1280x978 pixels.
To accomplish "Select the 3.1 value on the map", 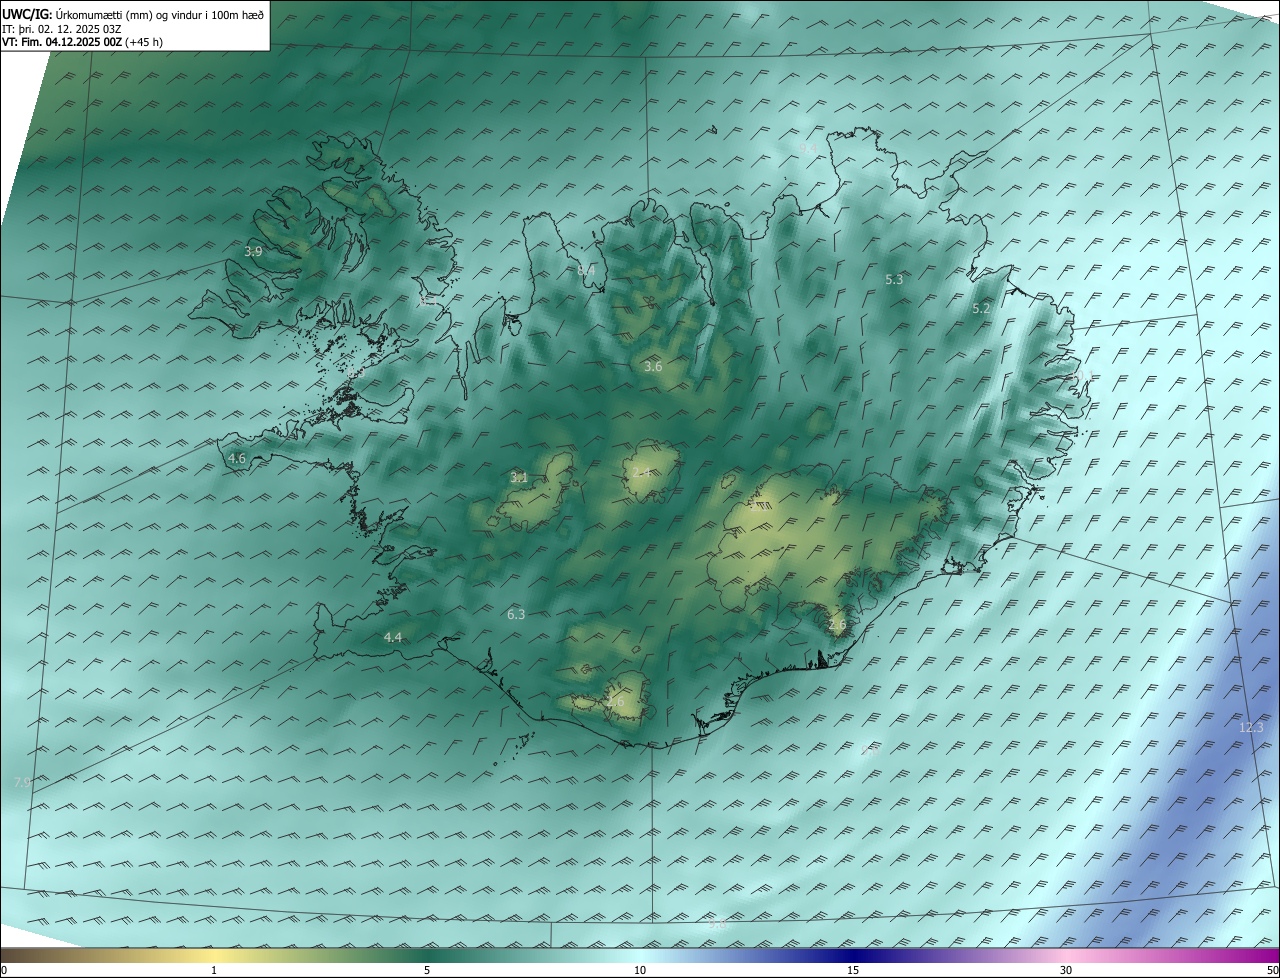I will tap(519, 478).
